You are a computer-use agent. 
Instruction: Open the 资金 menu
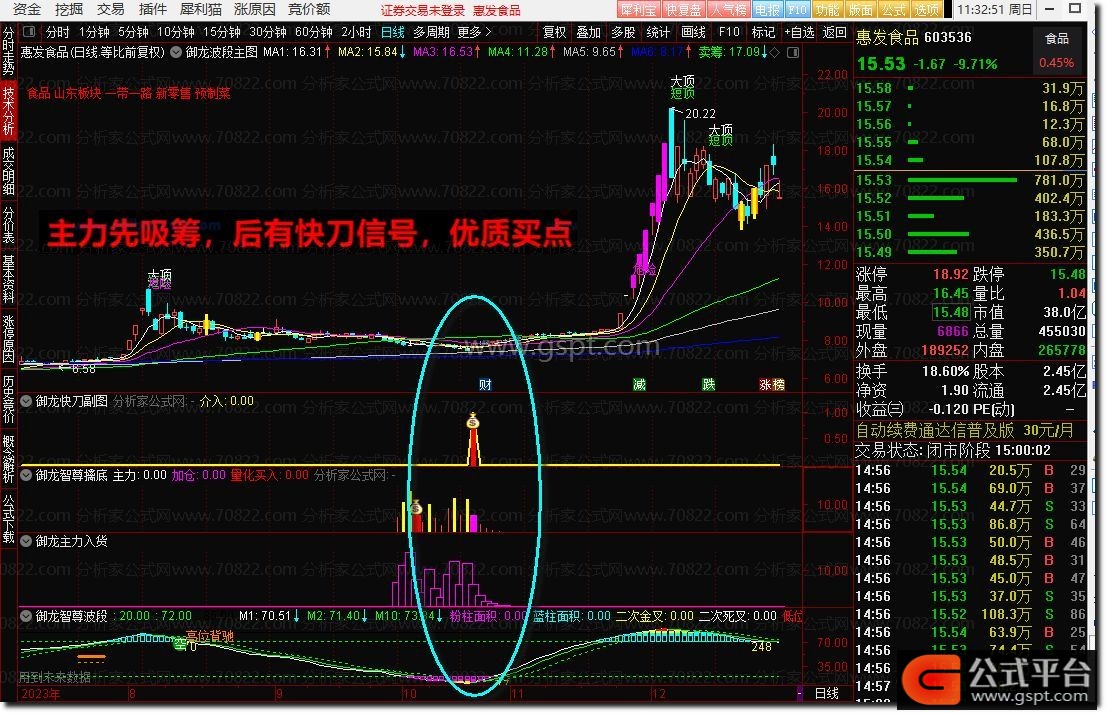(x=27, y=9)
